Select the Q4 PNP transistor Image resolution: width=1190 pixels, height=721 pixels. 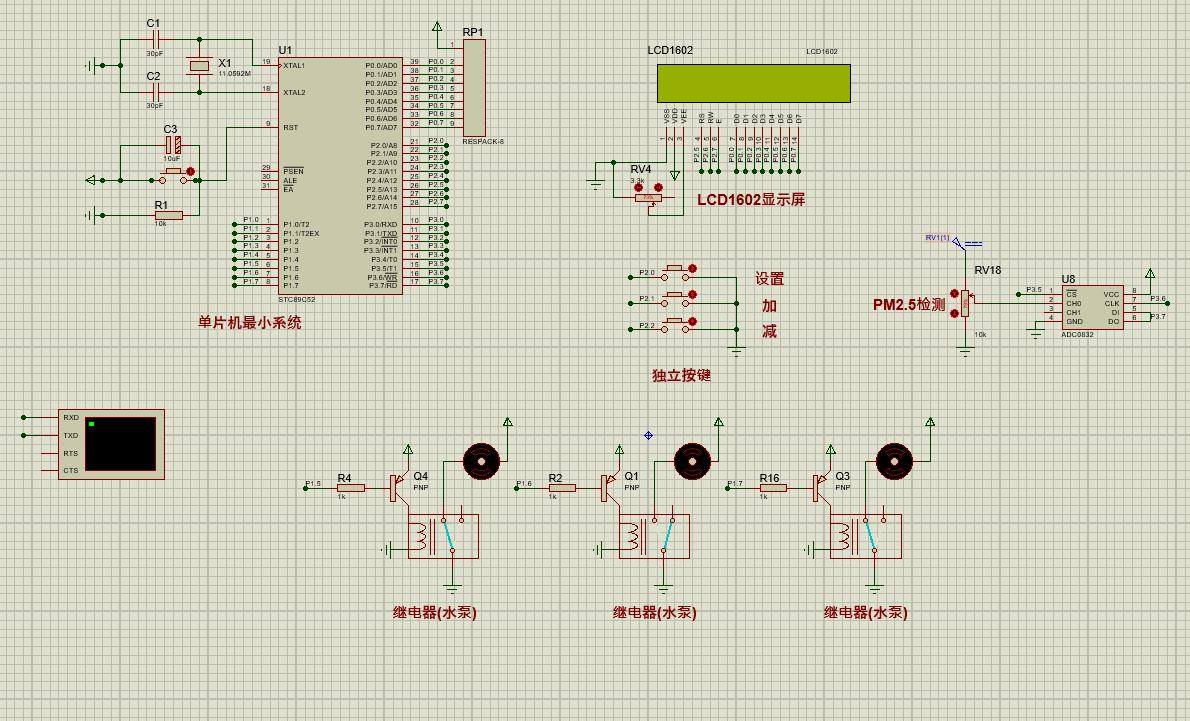point(398,486)
